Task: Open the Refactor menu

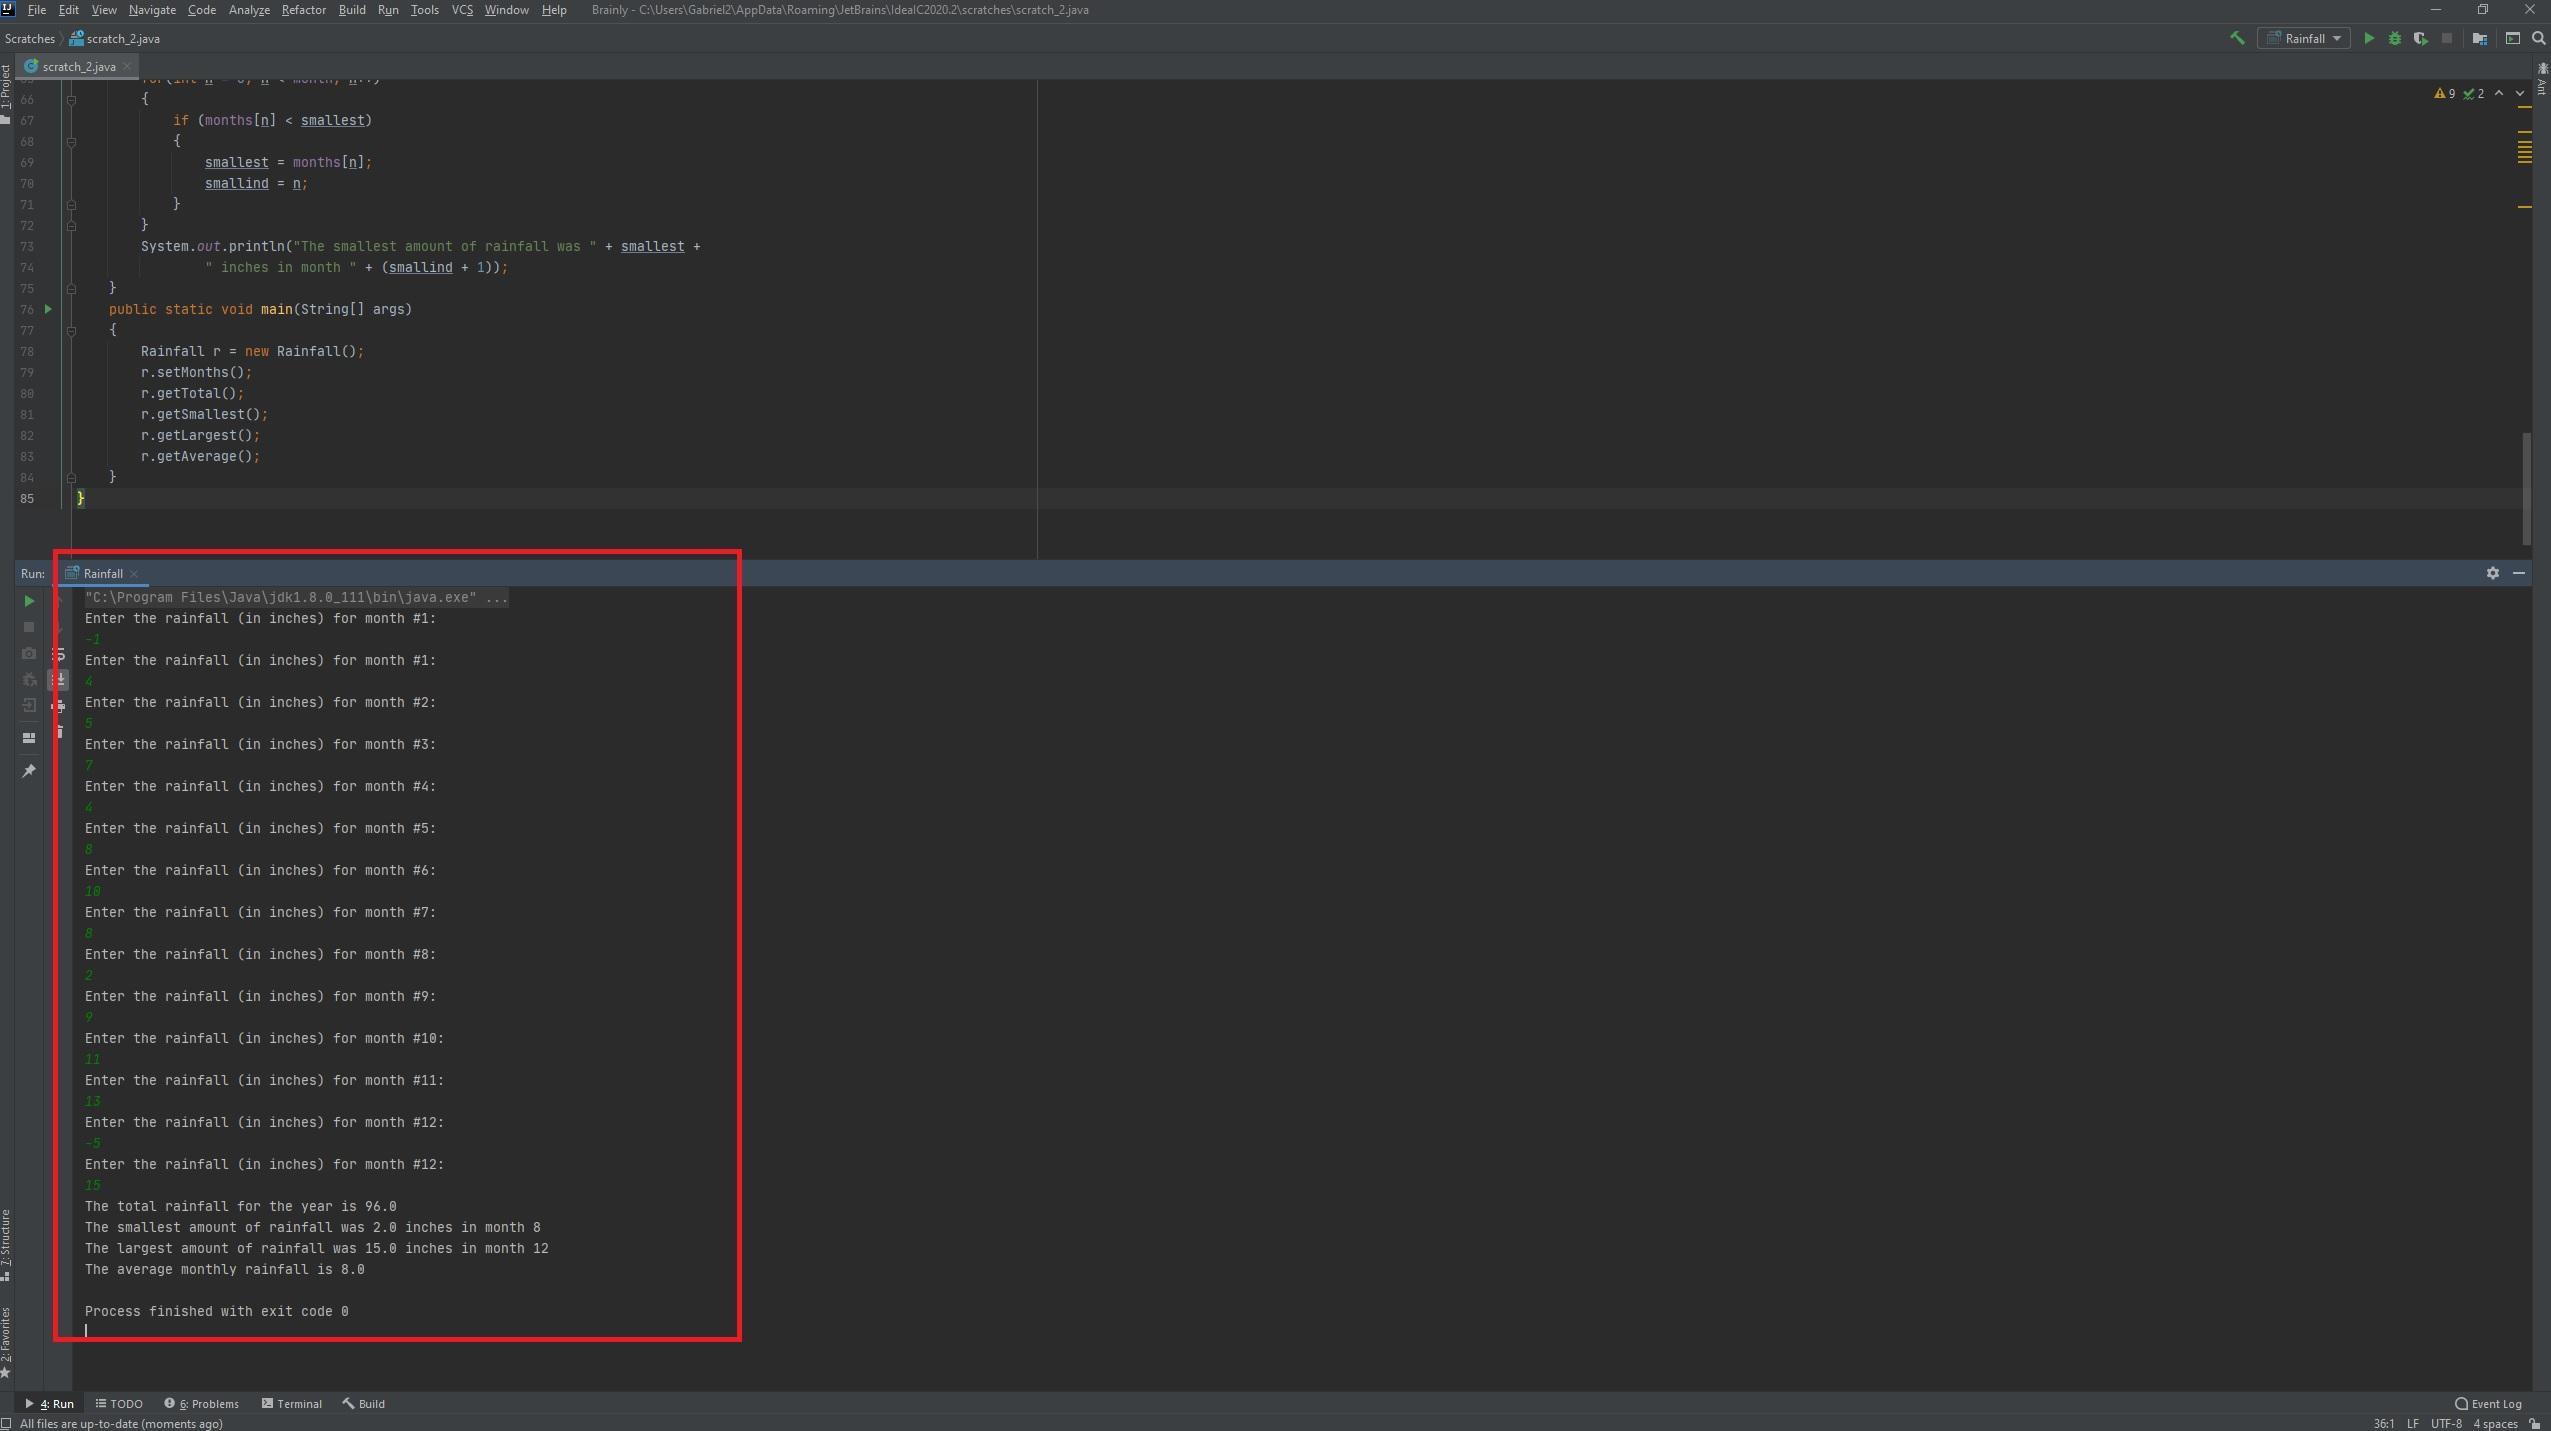Action: click(x=303, y=10)
